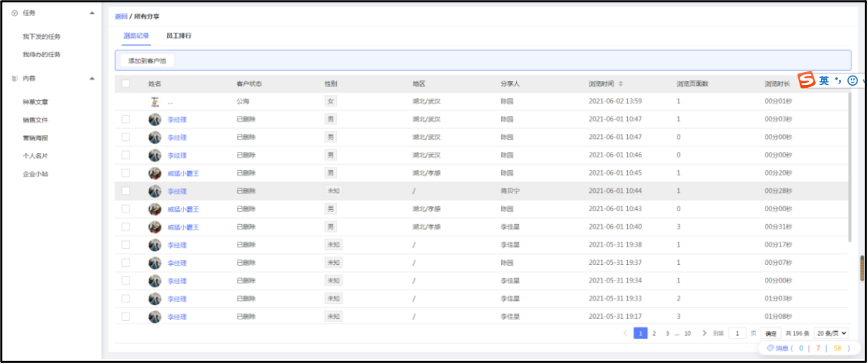Click the 消息 notification icon
This screenshot has width=868, height=364.
tap(769, 348)
